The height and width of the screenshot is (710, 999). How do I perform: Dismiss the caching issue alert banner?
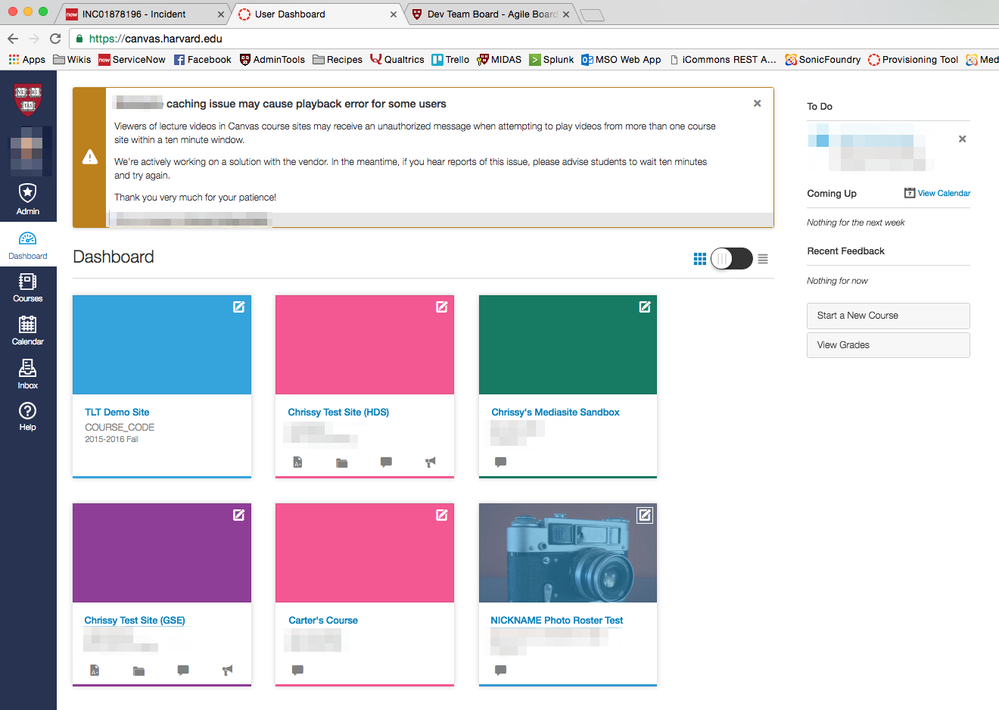[757, 103]
